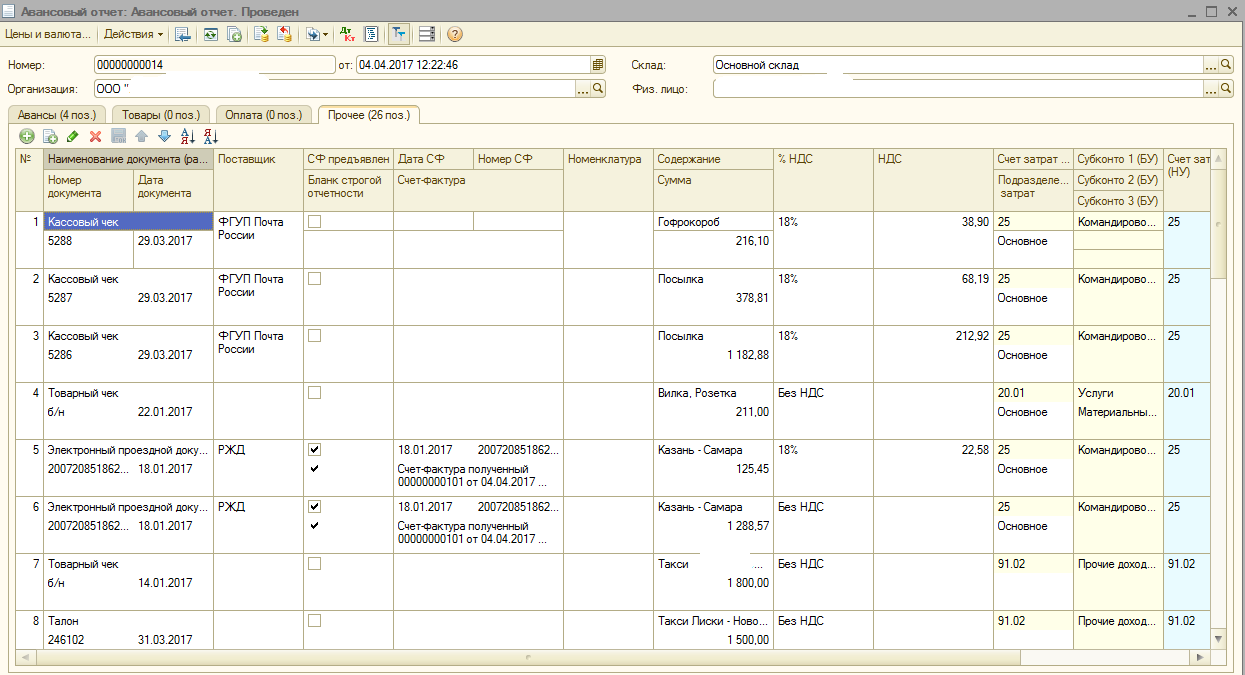Viewport: 1245px width, 675px height.
Task: Click the red delete row icon
Action: pos(96,136)
